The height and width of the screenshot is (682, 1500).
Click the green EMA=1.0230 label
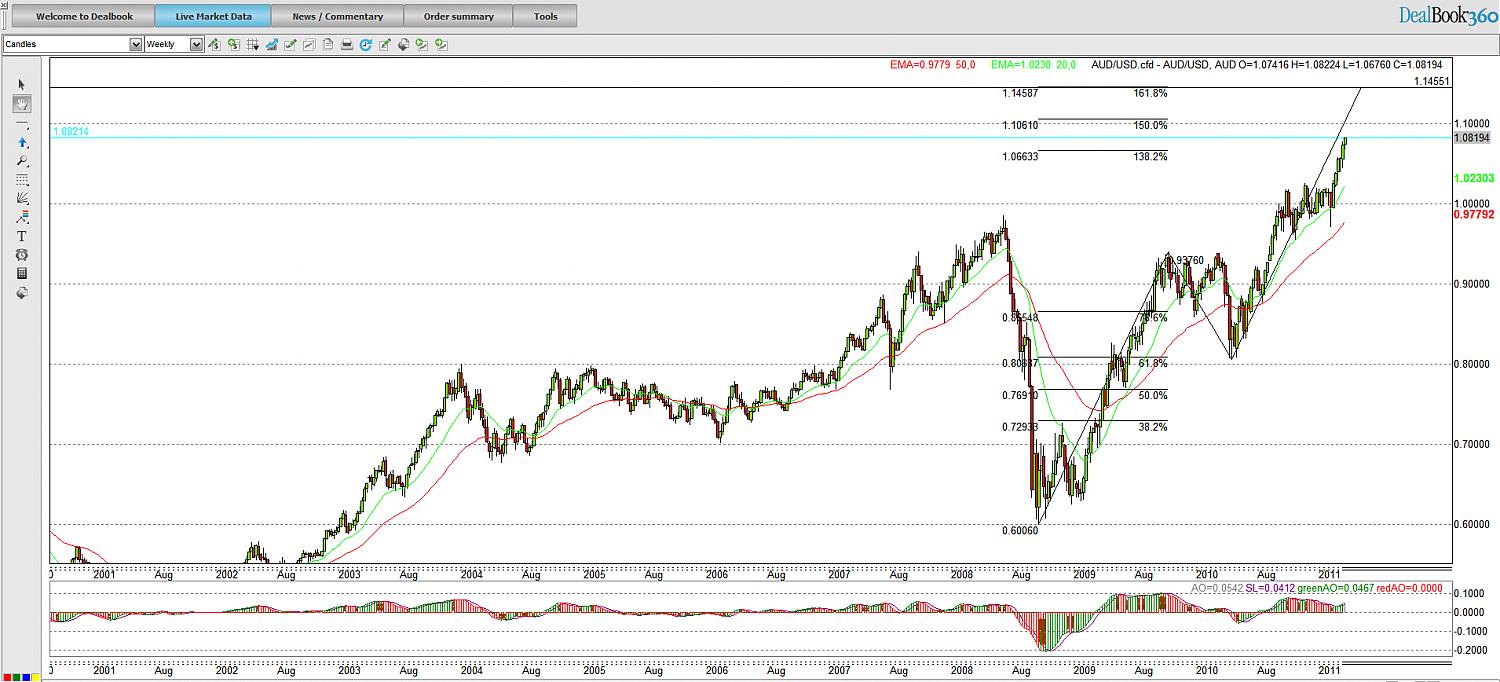pos(1033,65)
